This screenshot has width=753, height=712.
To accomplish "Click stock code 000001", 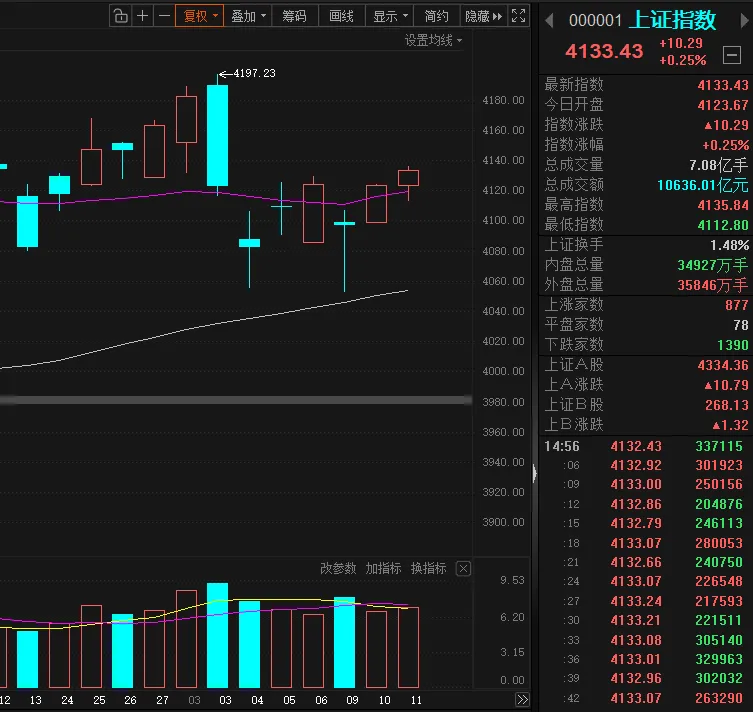I will pyautogui.click(x=595, y=20).
